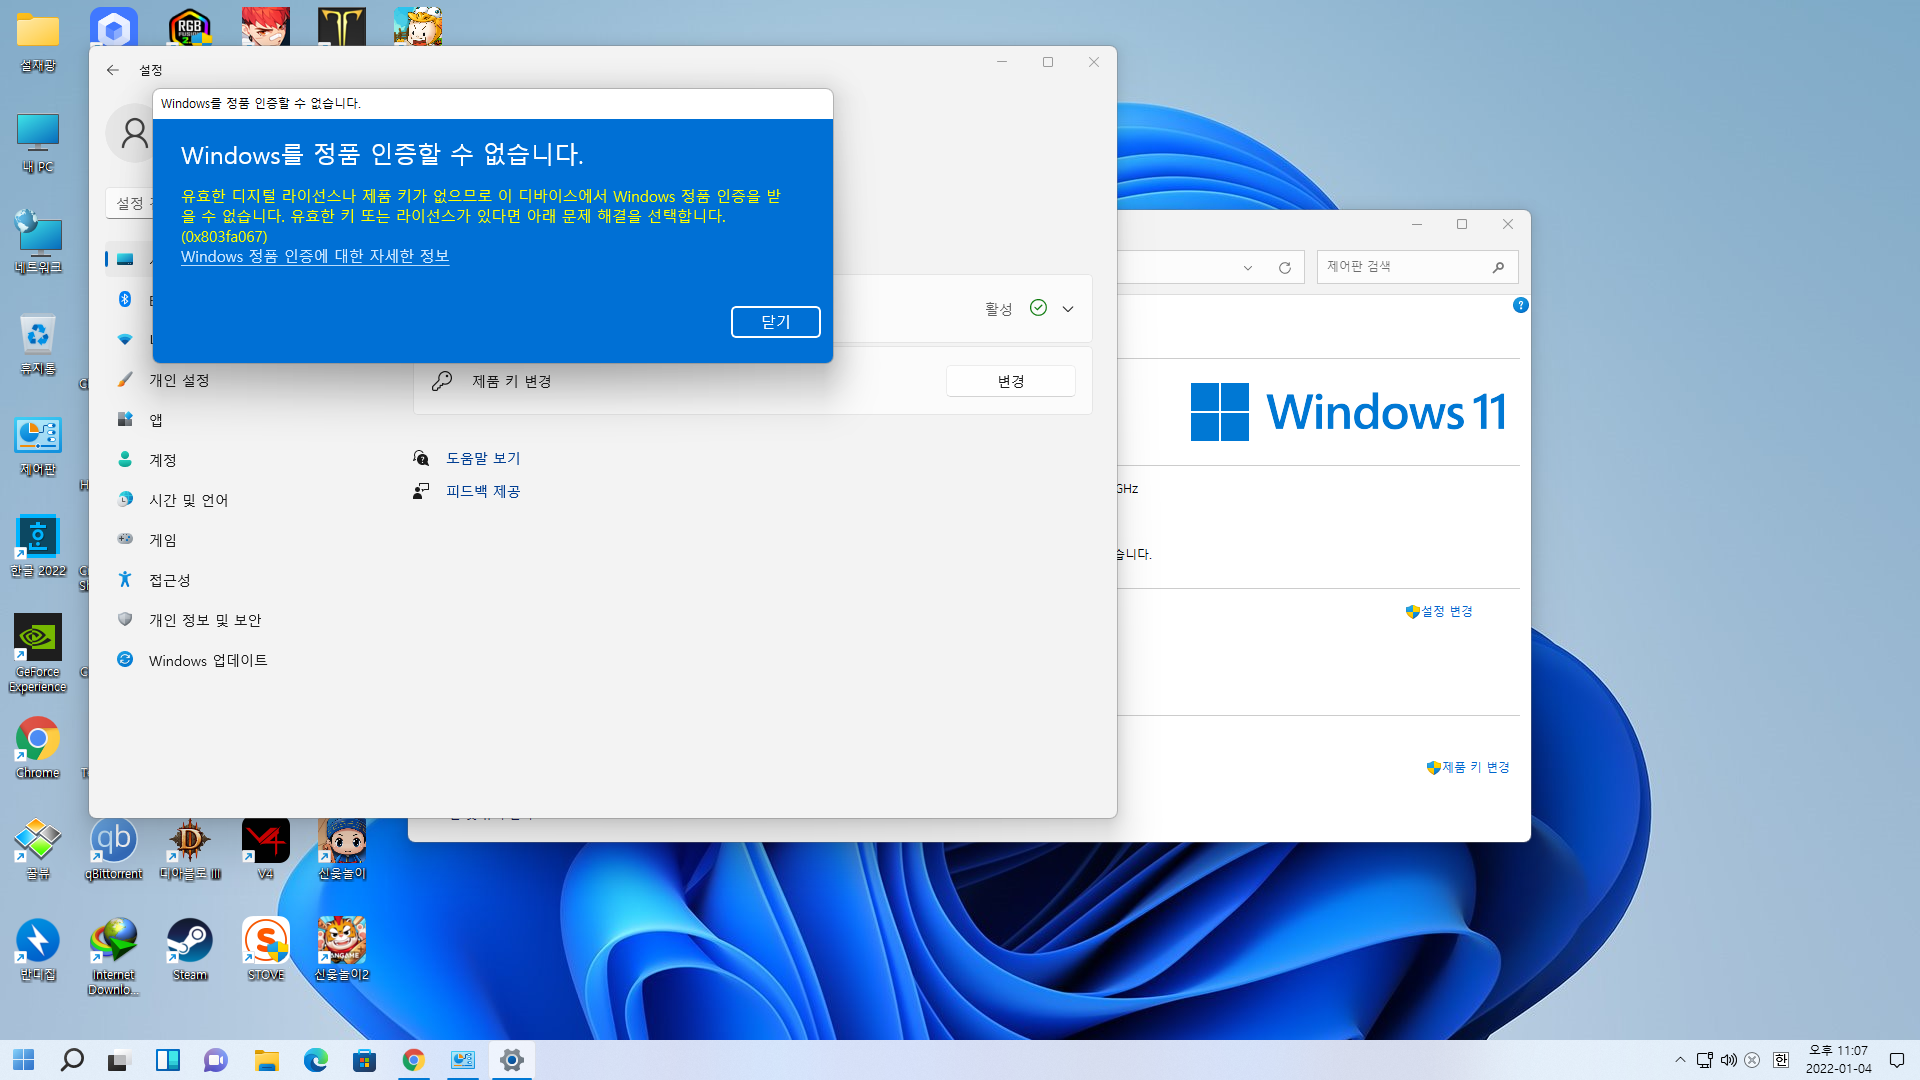Select the 신윷놀이2 desktop shortcut

(x=342, y=950)
